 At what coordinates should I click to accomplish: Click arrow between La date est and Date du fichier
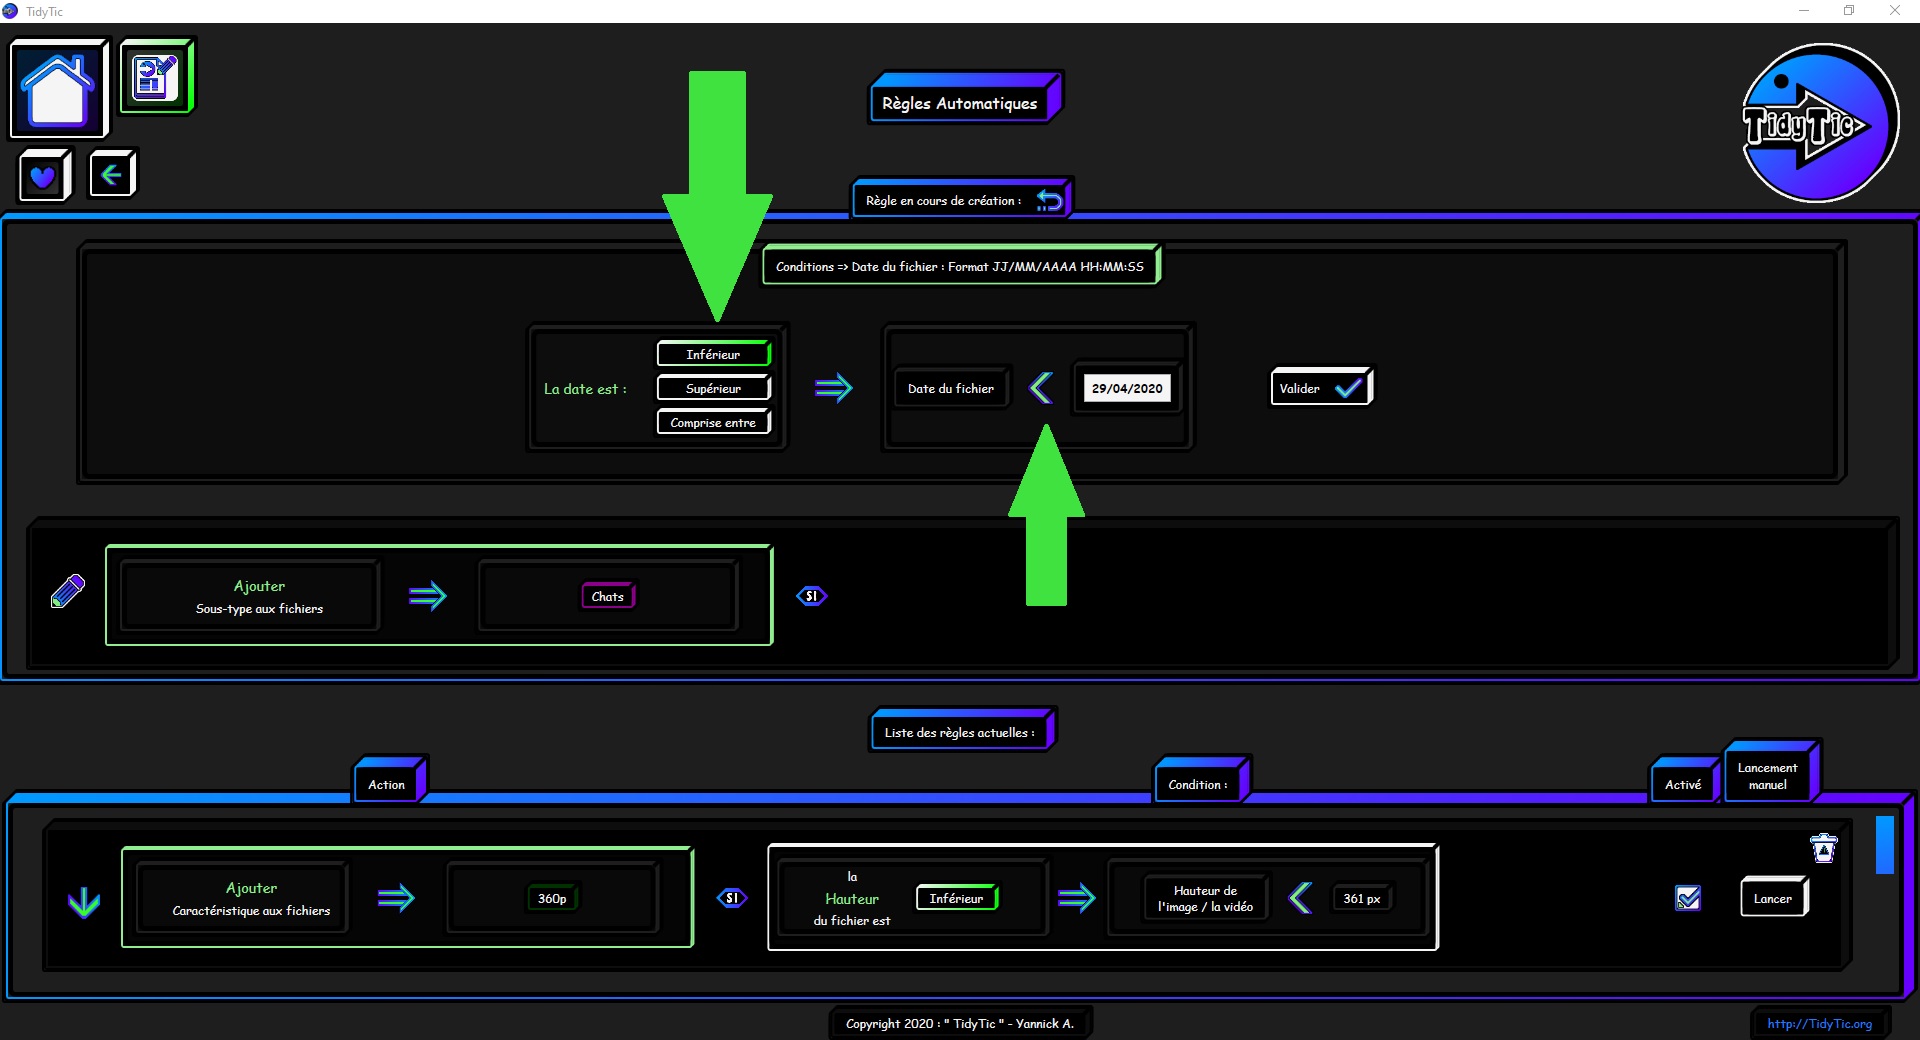(x=834, y=388)
